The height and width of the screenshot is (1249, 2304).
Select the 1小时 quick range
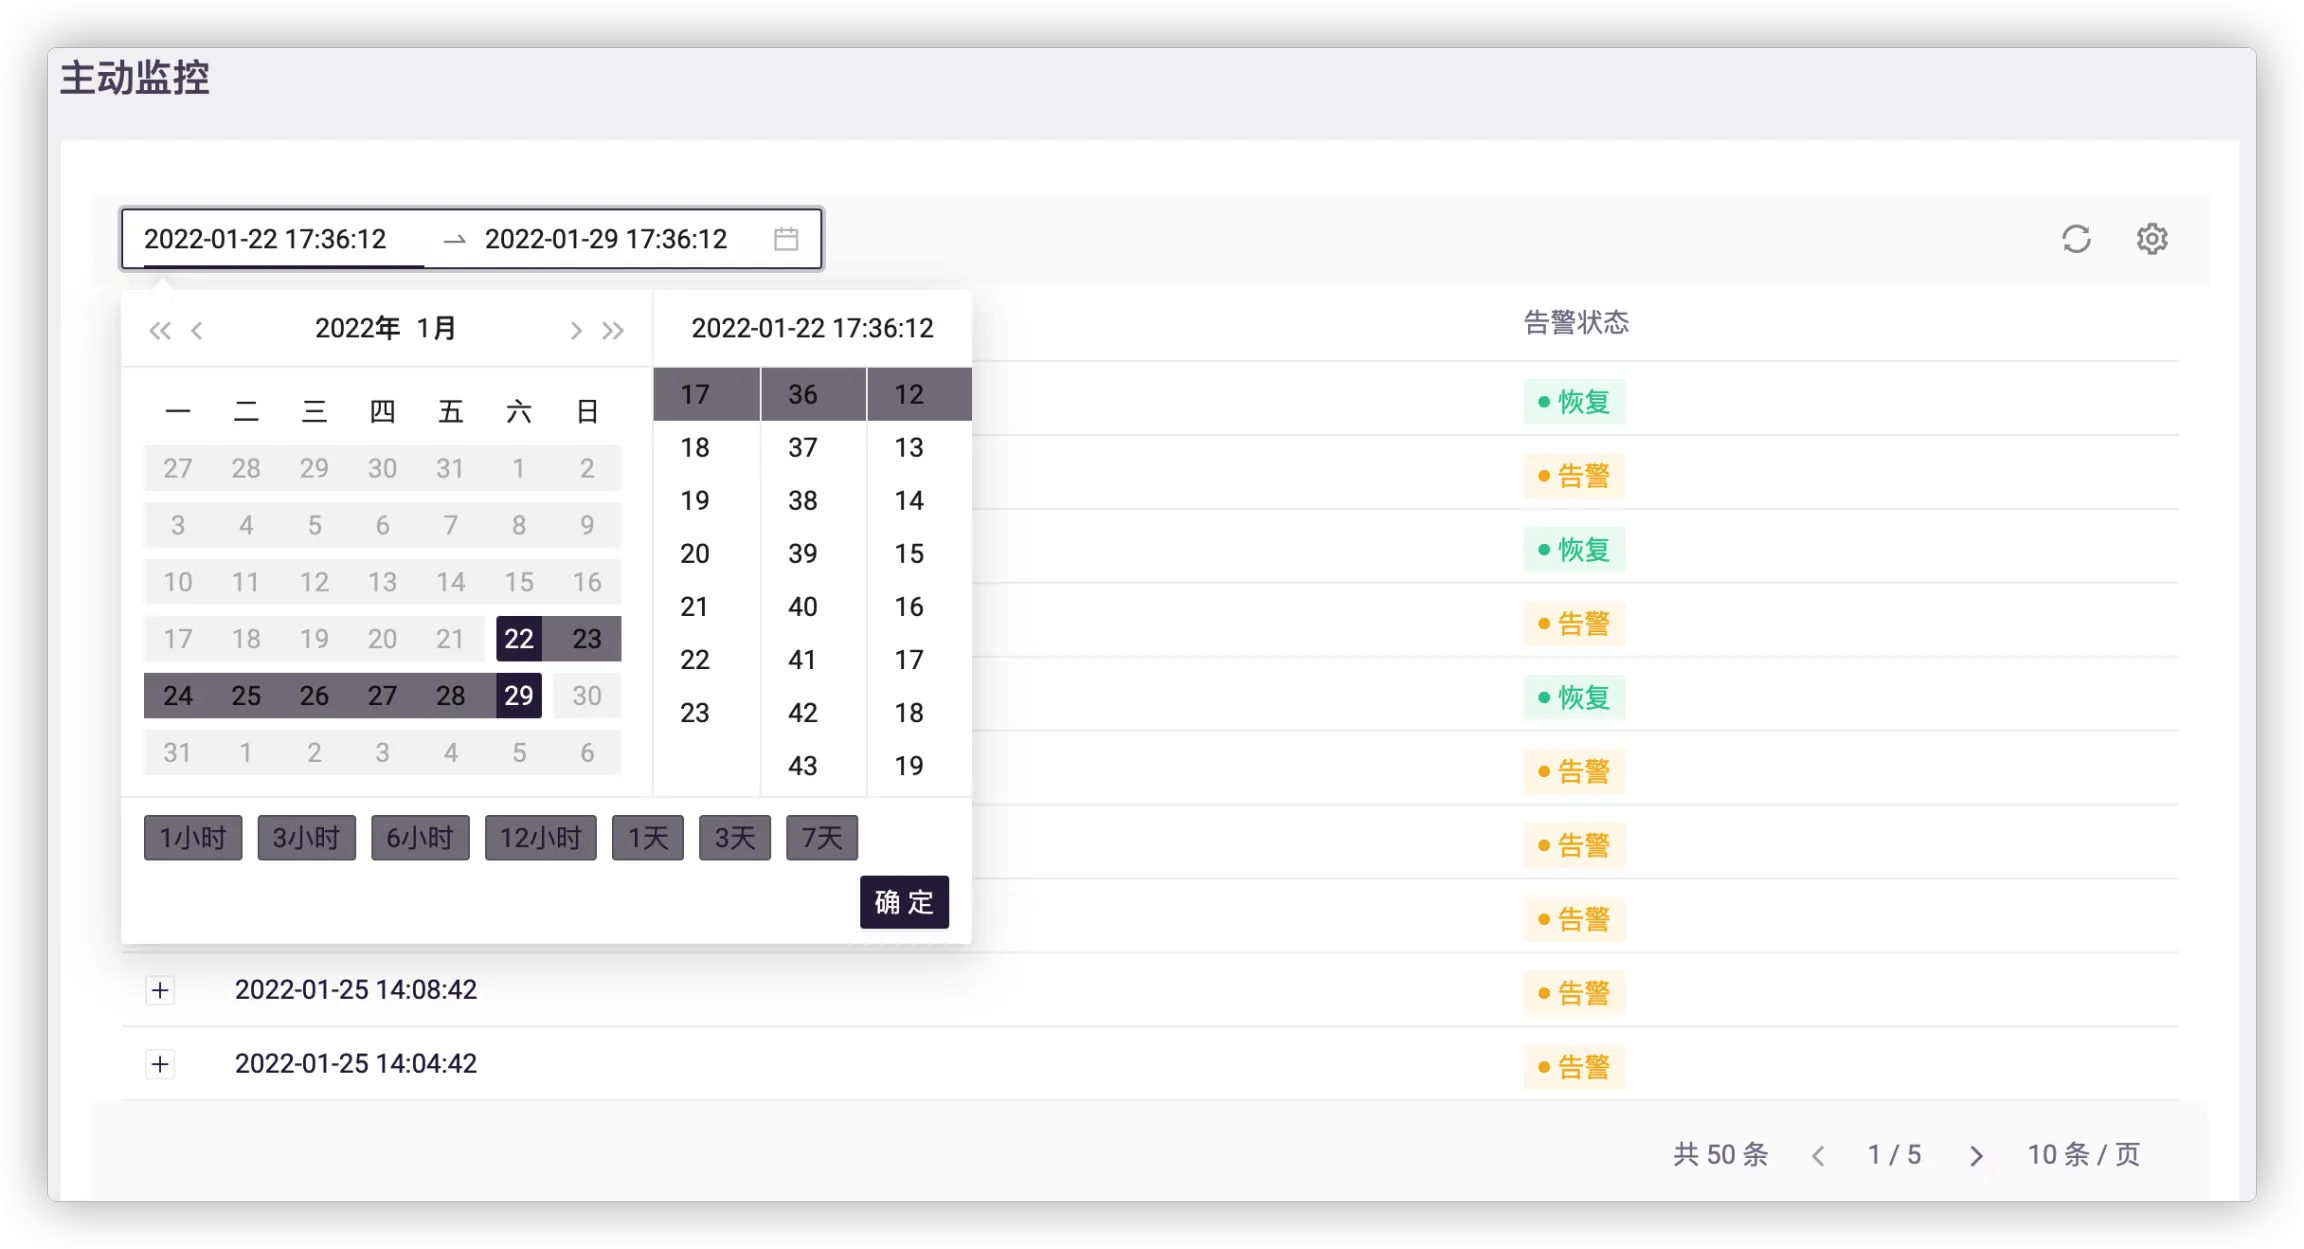tap(193, 838)
